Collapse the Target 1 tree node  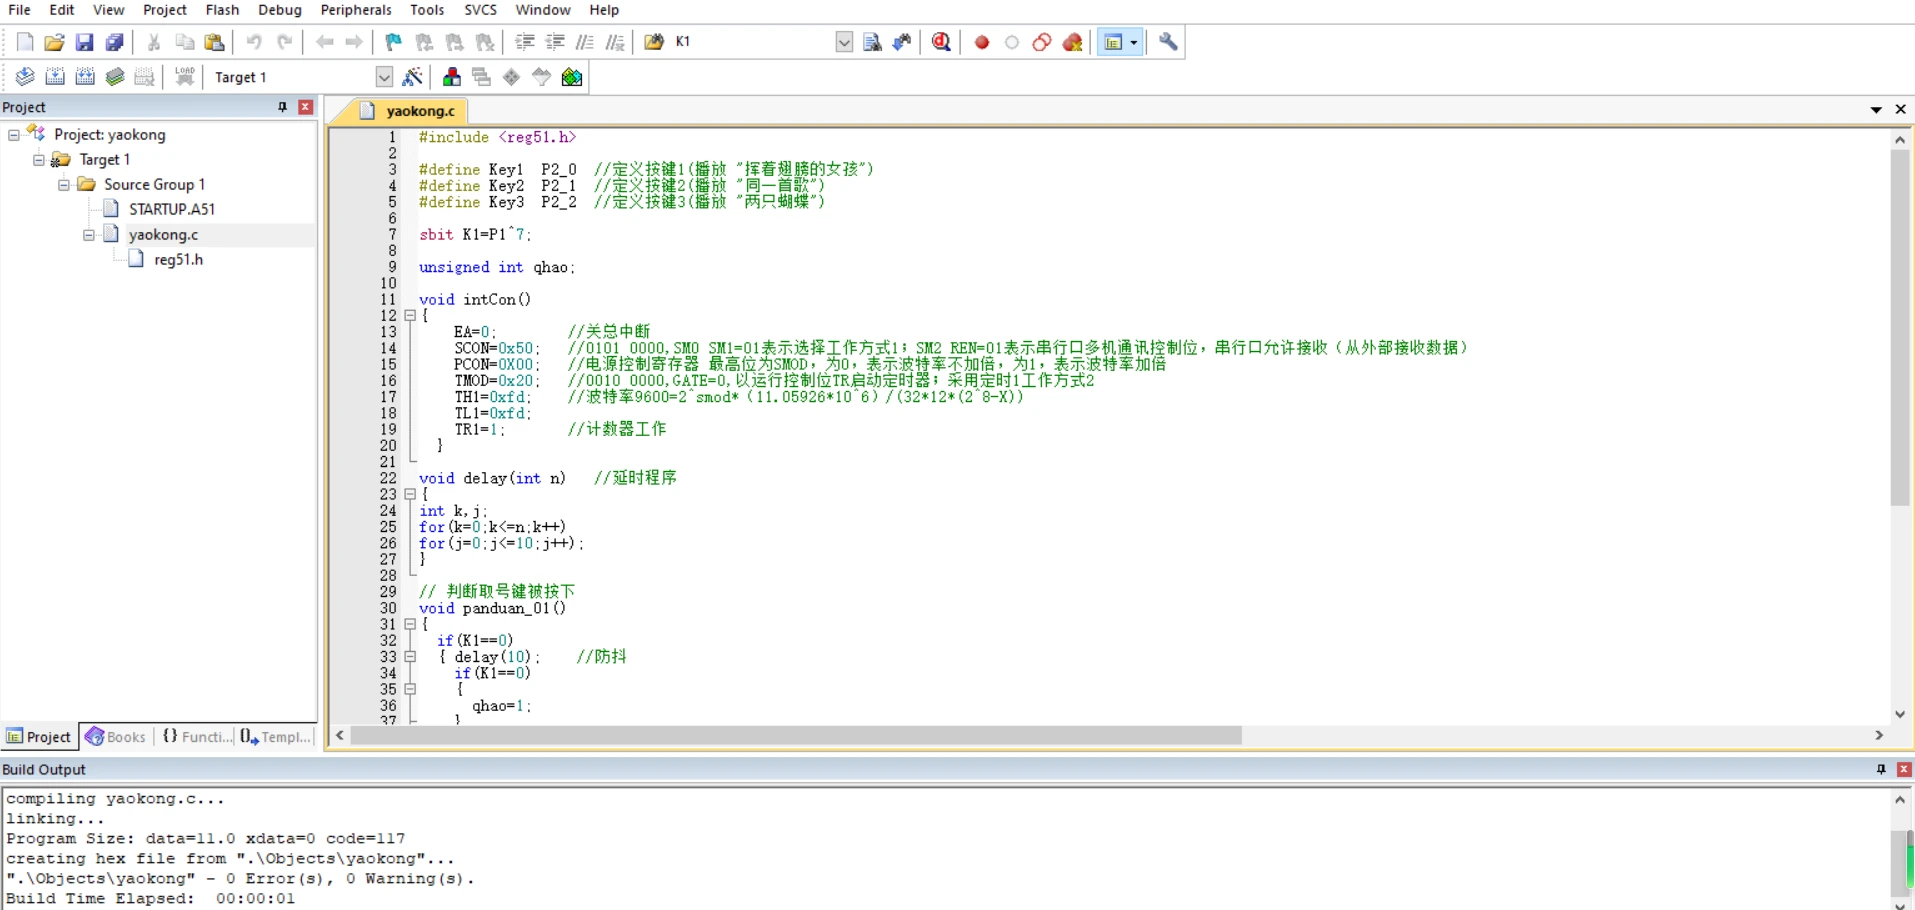(x=38, y=159)
